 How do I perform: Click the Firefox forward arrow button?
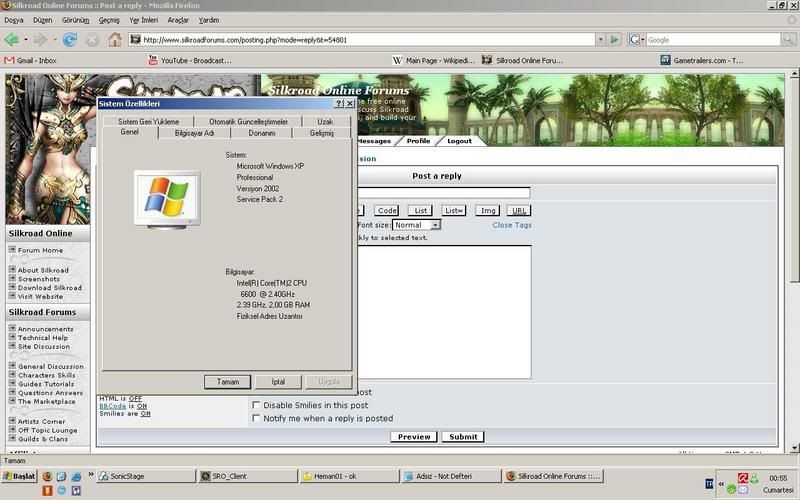tap(40, 39)
